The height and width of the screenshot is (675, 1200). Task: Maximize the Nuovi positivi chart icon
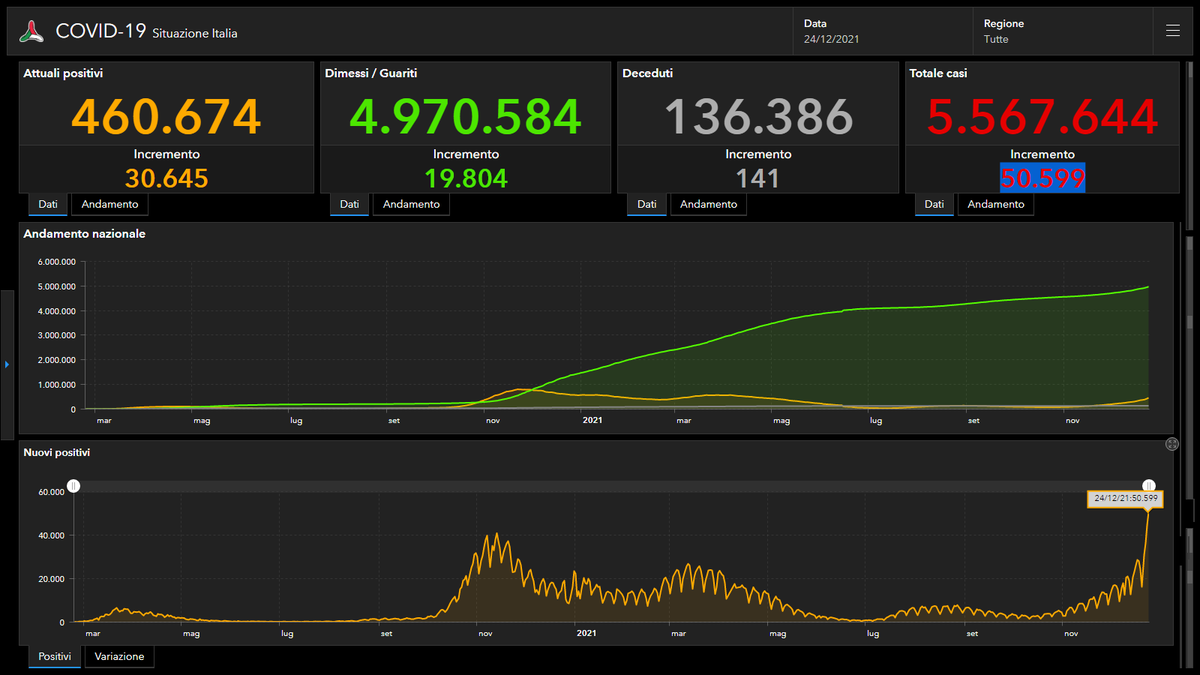click(1172, 444)
